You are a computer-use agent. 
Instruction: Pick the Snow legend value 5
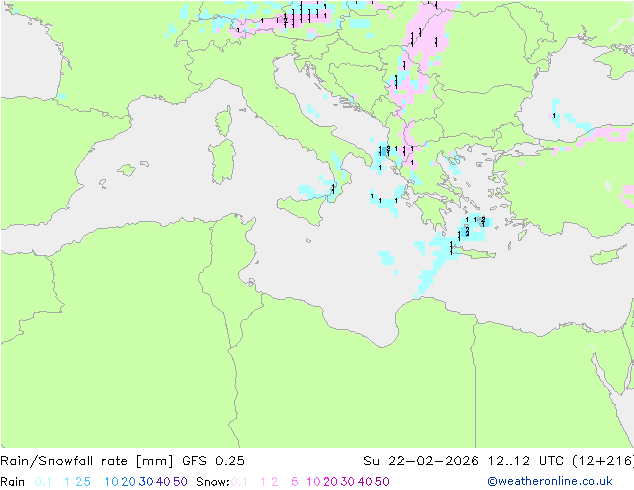pyautogui.click(x=294, y=482)
